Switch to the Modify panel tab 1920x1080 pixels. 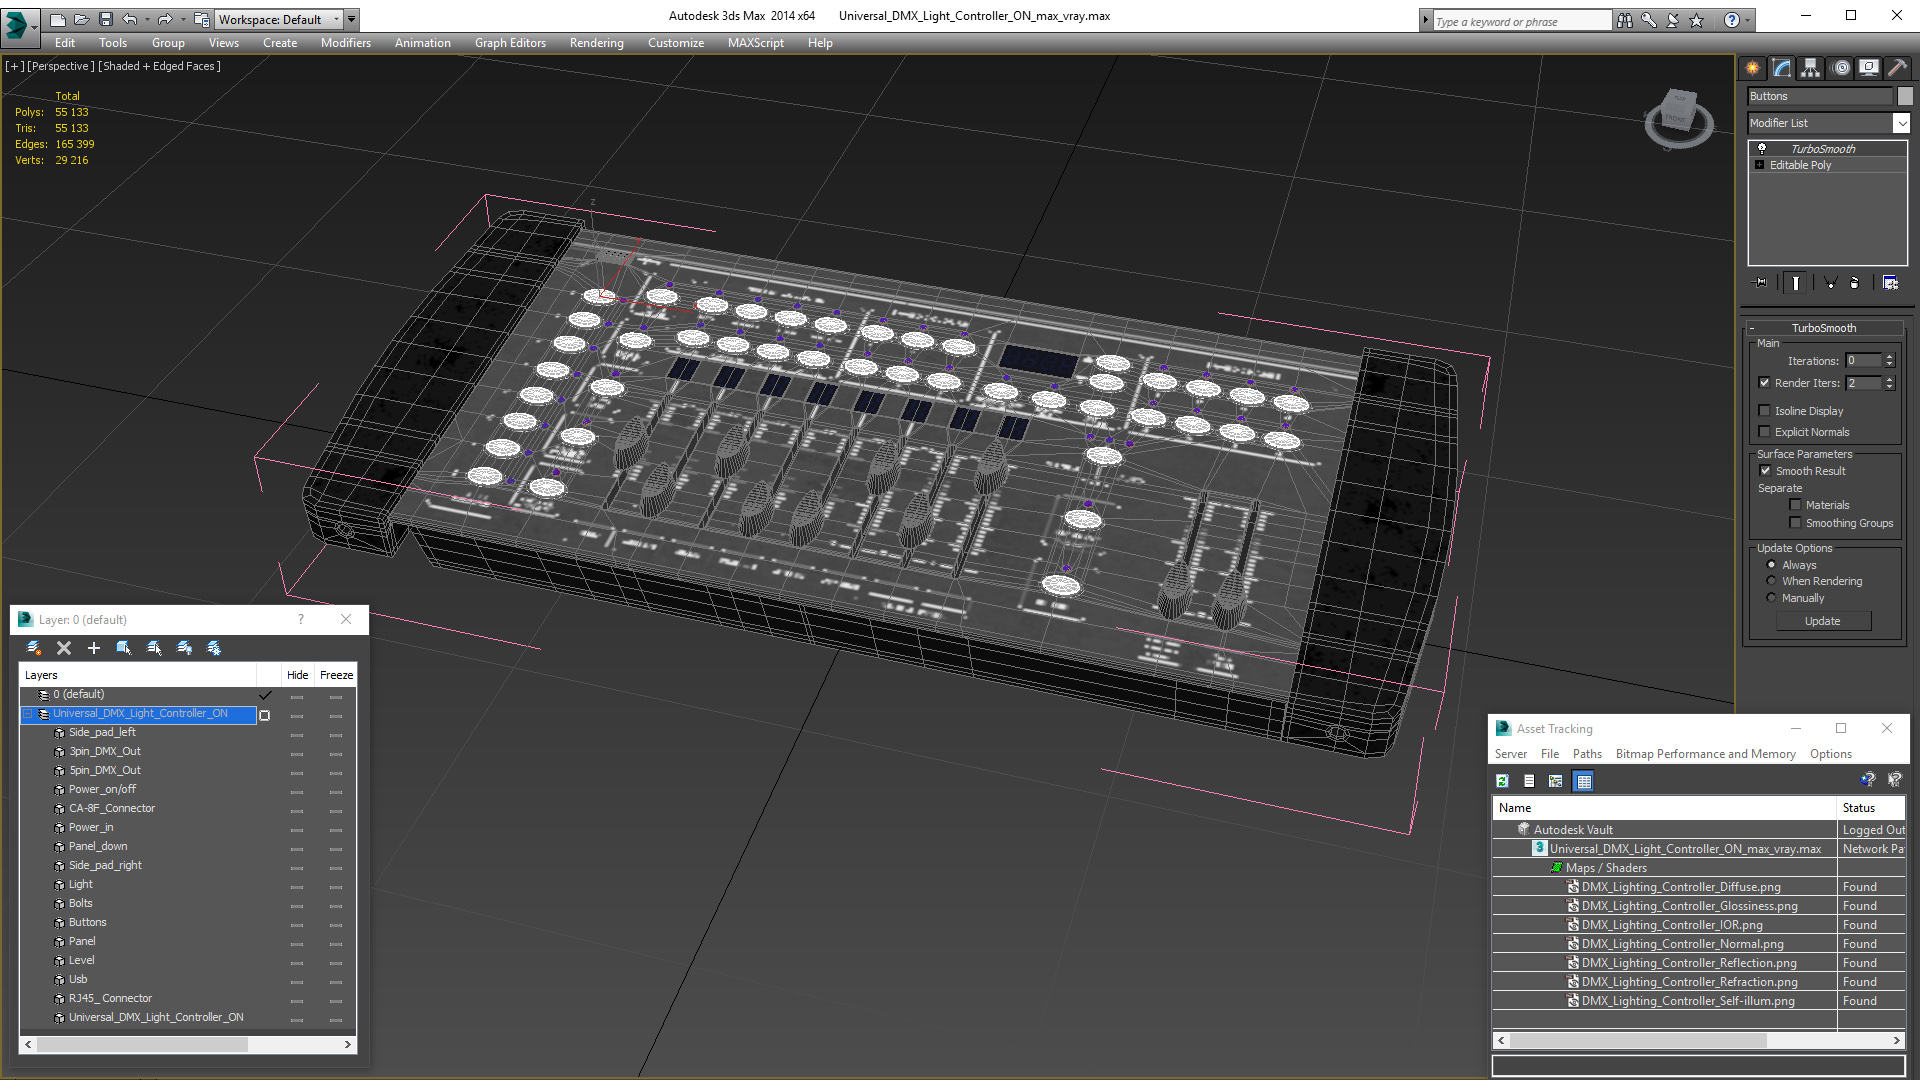[x=1782, y=68]
